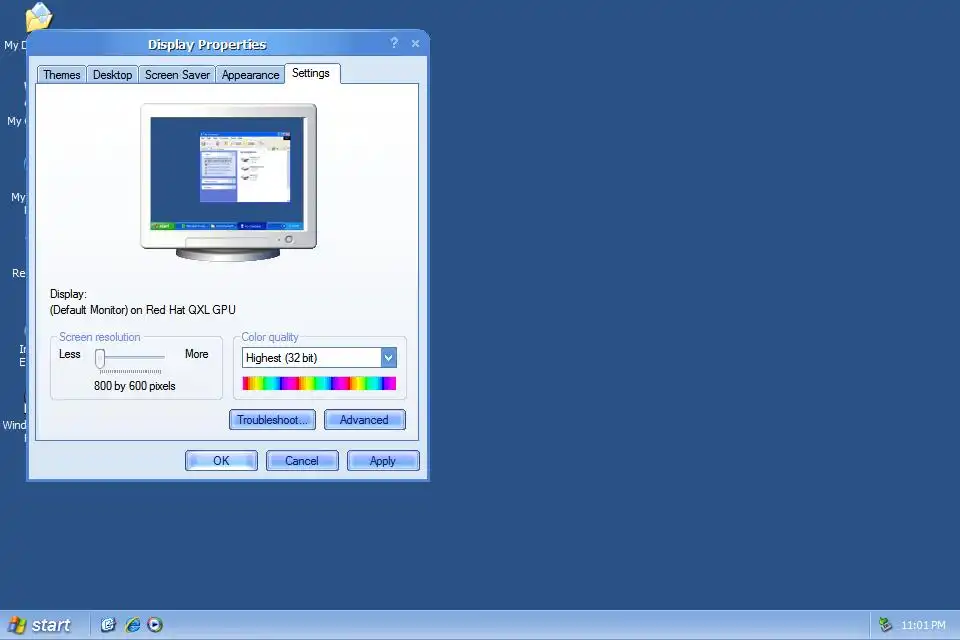Image resolution: width=960 pixels, height=640 pixels.
Task: Click the Color quality dropdown arrow
Action: 388,358
